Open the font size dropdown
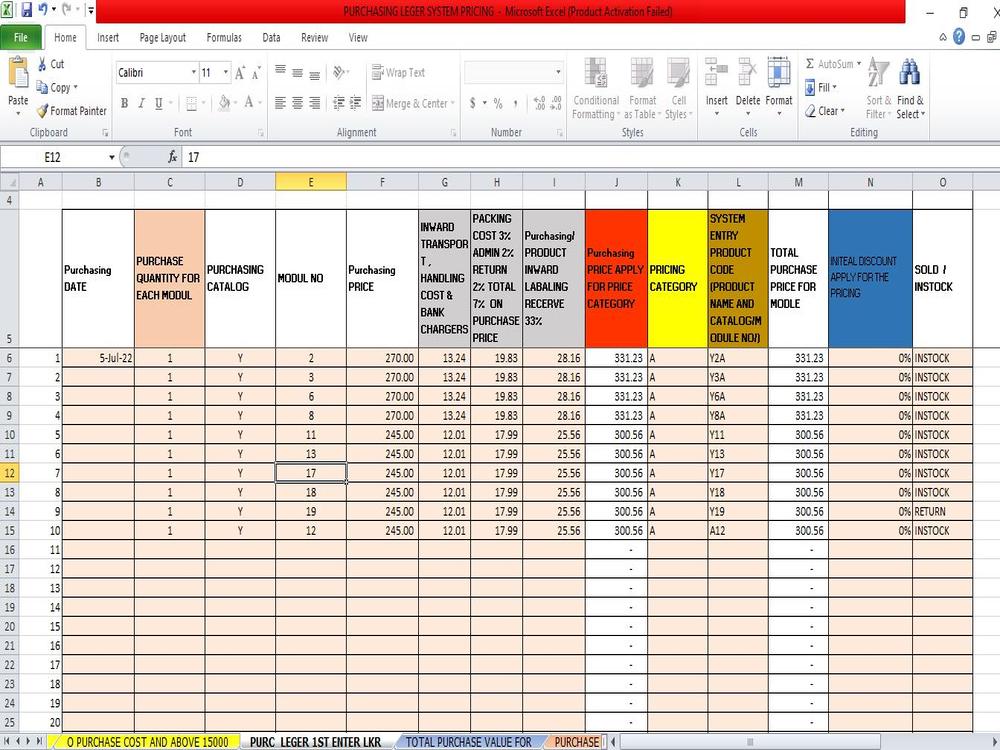Screen dimensions: 1000x750 [x=226, y=73]
